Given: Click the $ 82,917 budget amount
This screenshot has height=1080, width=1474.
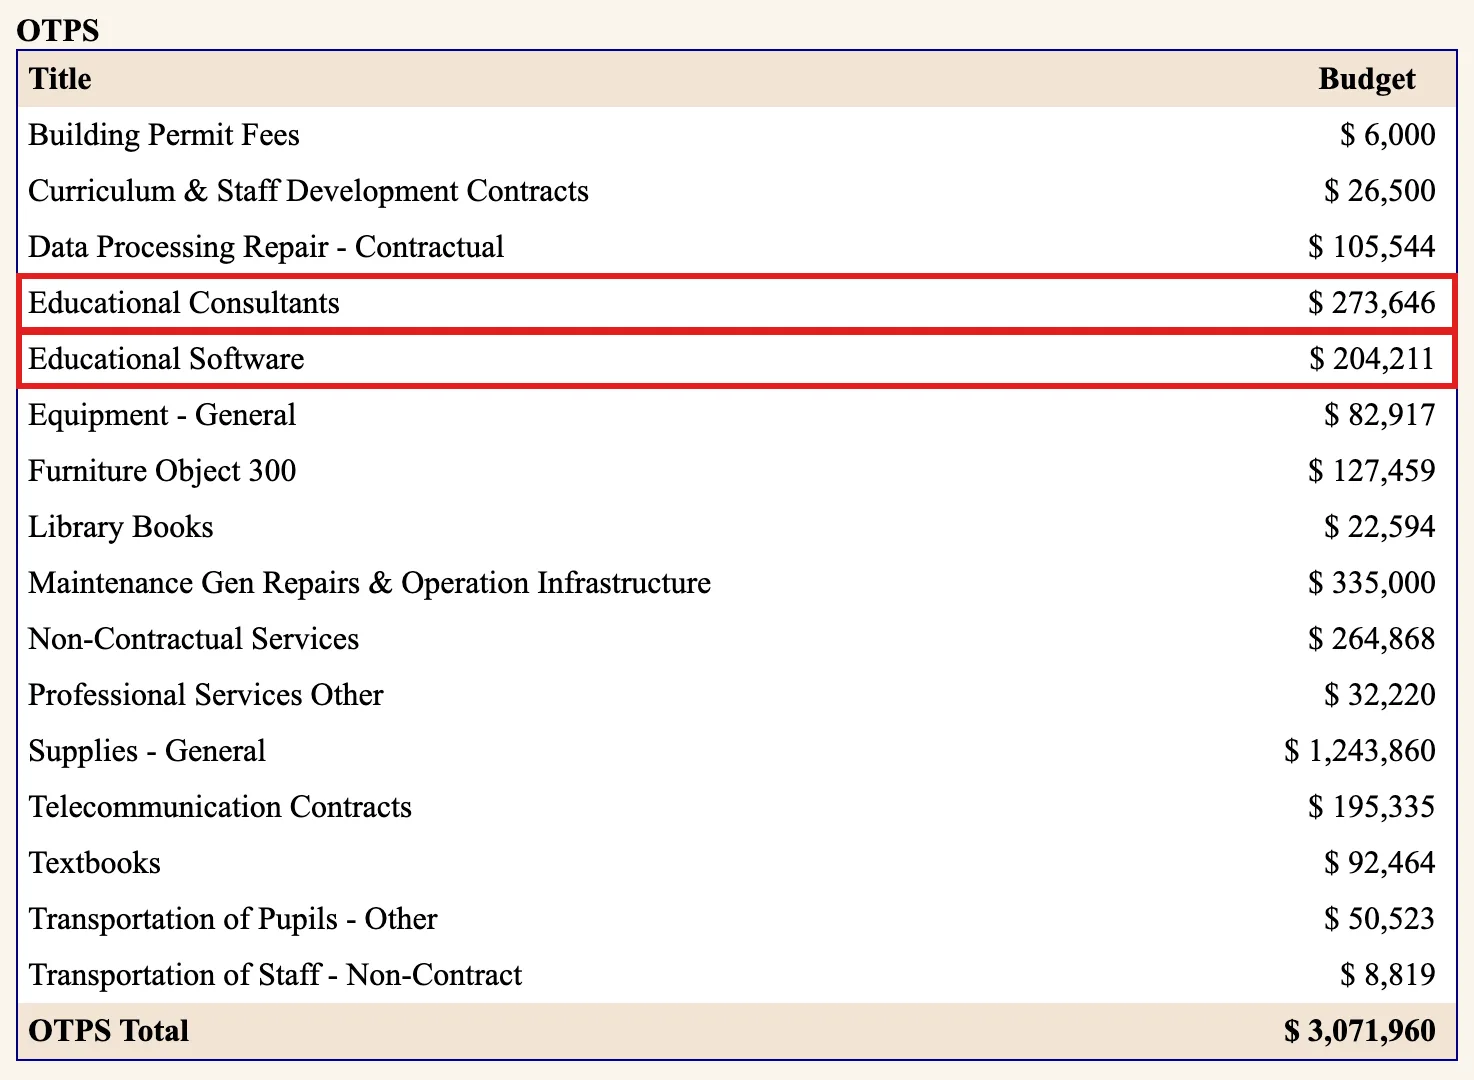Looking at the screenshot, I should pyautogui.click(x=1380, y=415).
